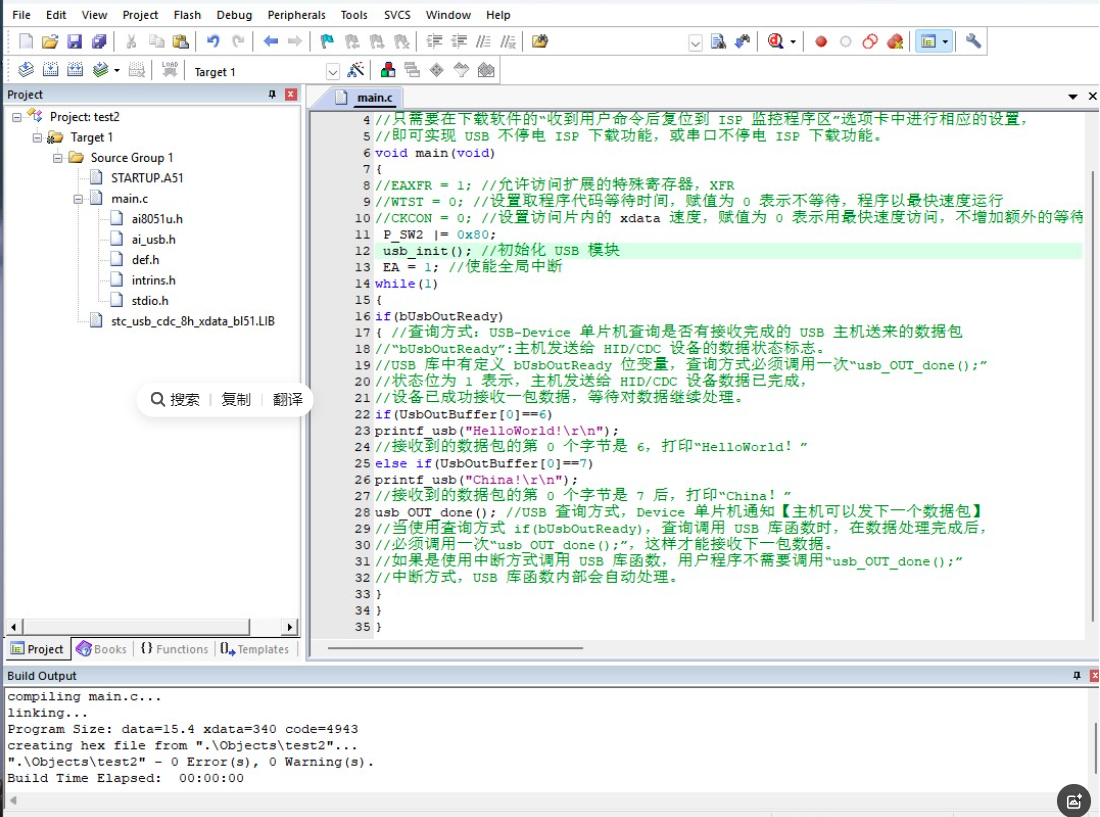This screenshot has width=1100, height=817.
Task: Collapse the Target 1 tree node
Action: 37,137
